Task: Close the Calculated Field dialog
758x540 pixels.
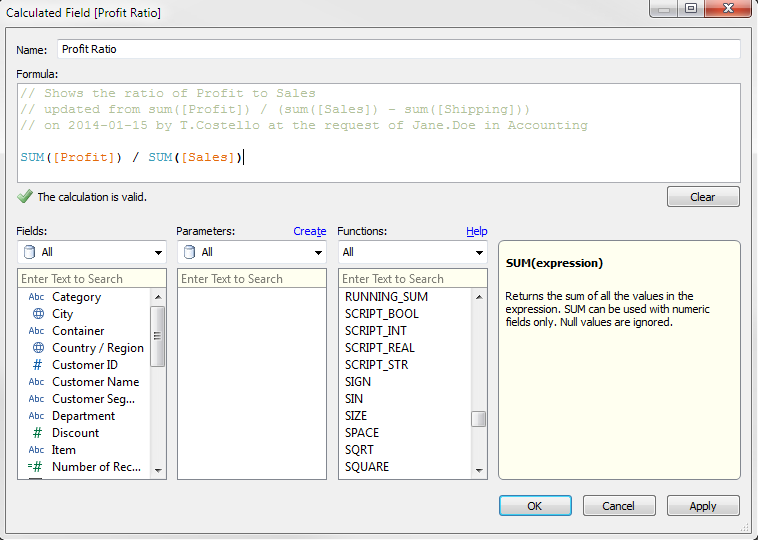Action: [x=729, y=8]
